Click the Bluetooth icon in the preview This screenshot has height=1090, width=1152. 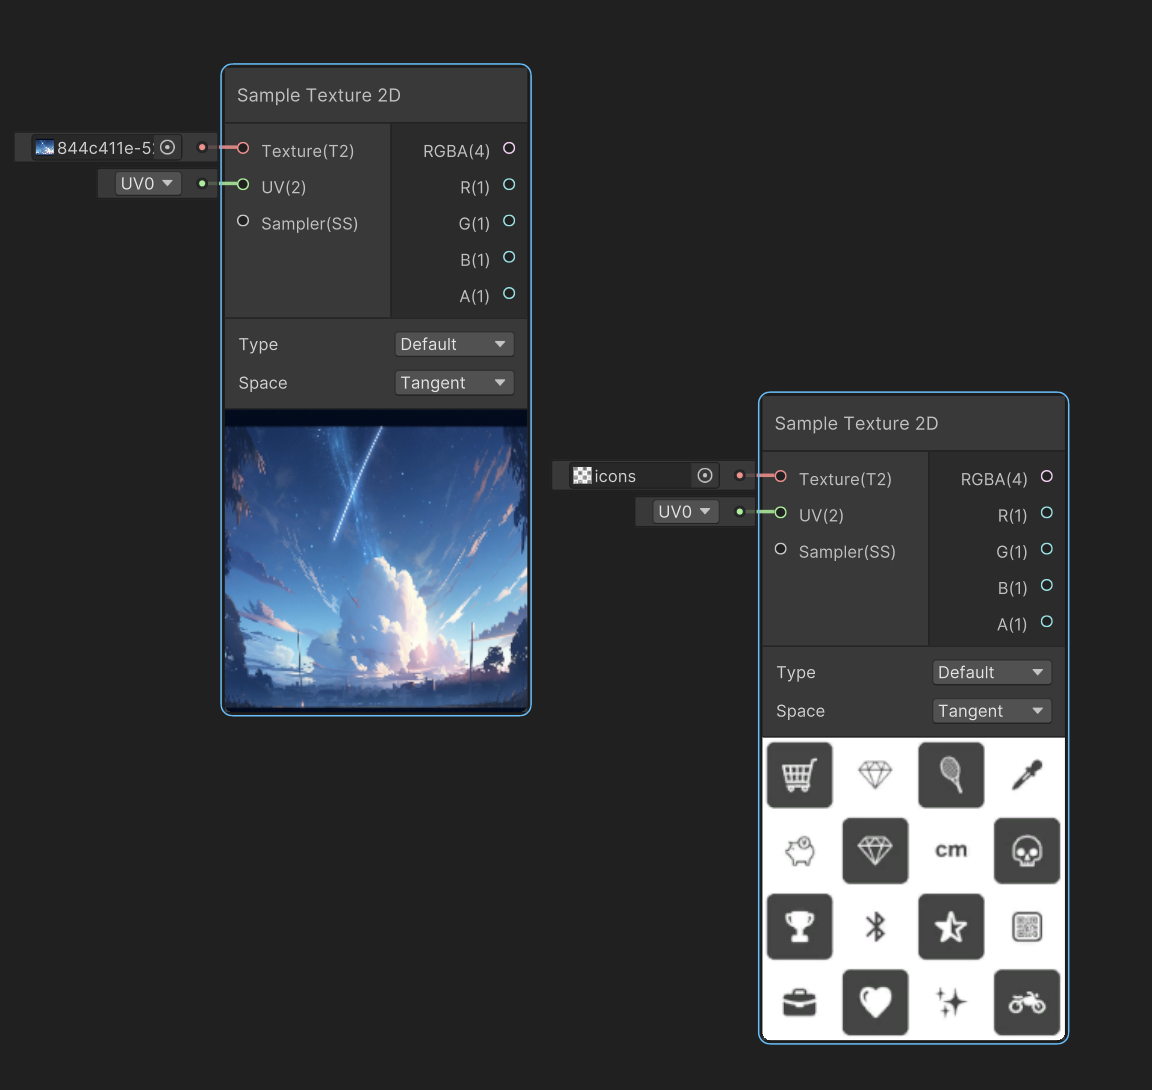(x=875, y=926)
